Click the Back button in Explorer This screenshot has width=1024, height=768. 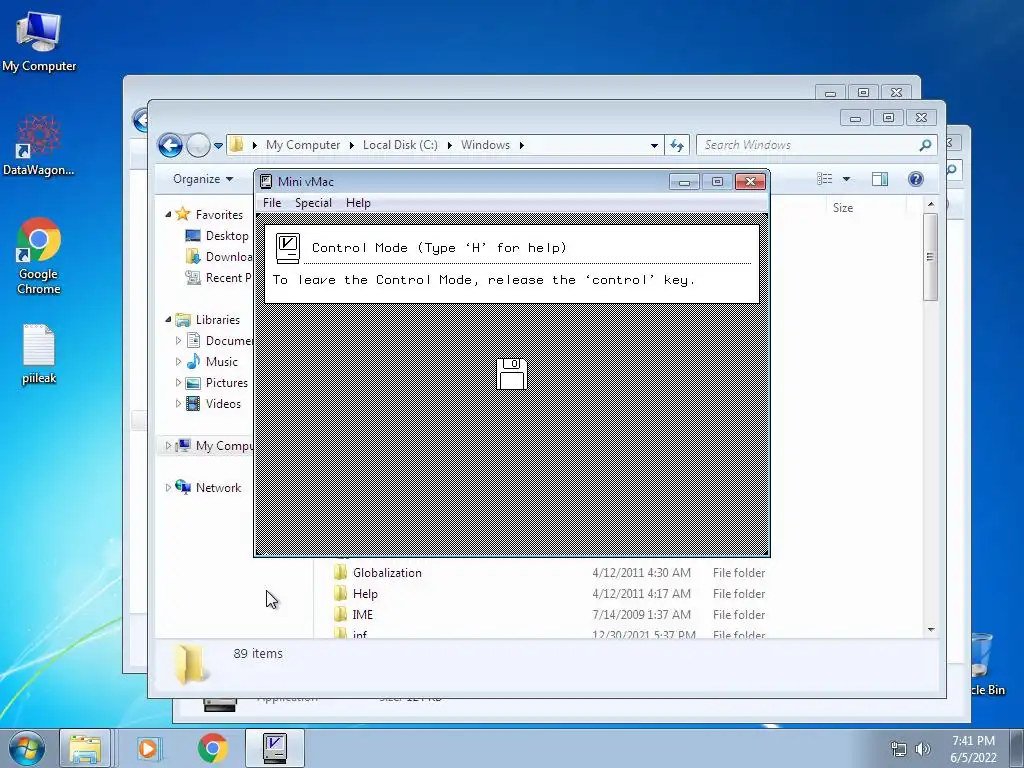[x=170, y=145]
